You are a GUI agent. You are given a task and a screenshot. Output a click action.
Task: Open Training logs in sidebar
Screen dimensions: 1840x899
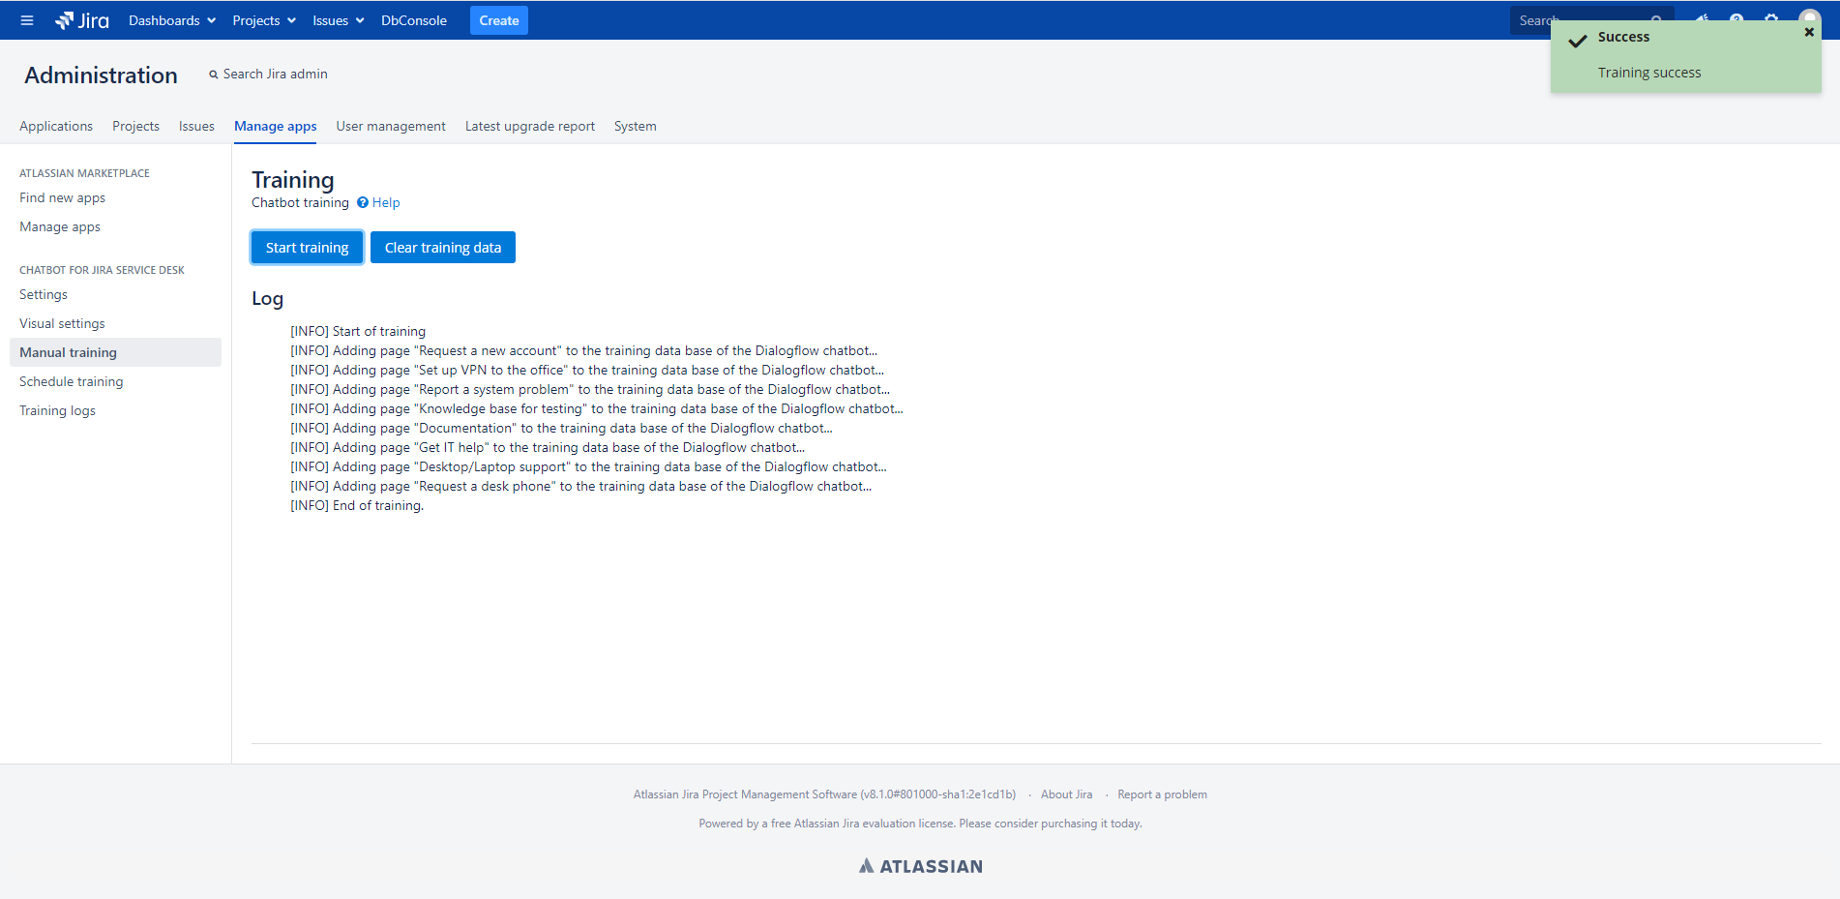coord(58,411)
